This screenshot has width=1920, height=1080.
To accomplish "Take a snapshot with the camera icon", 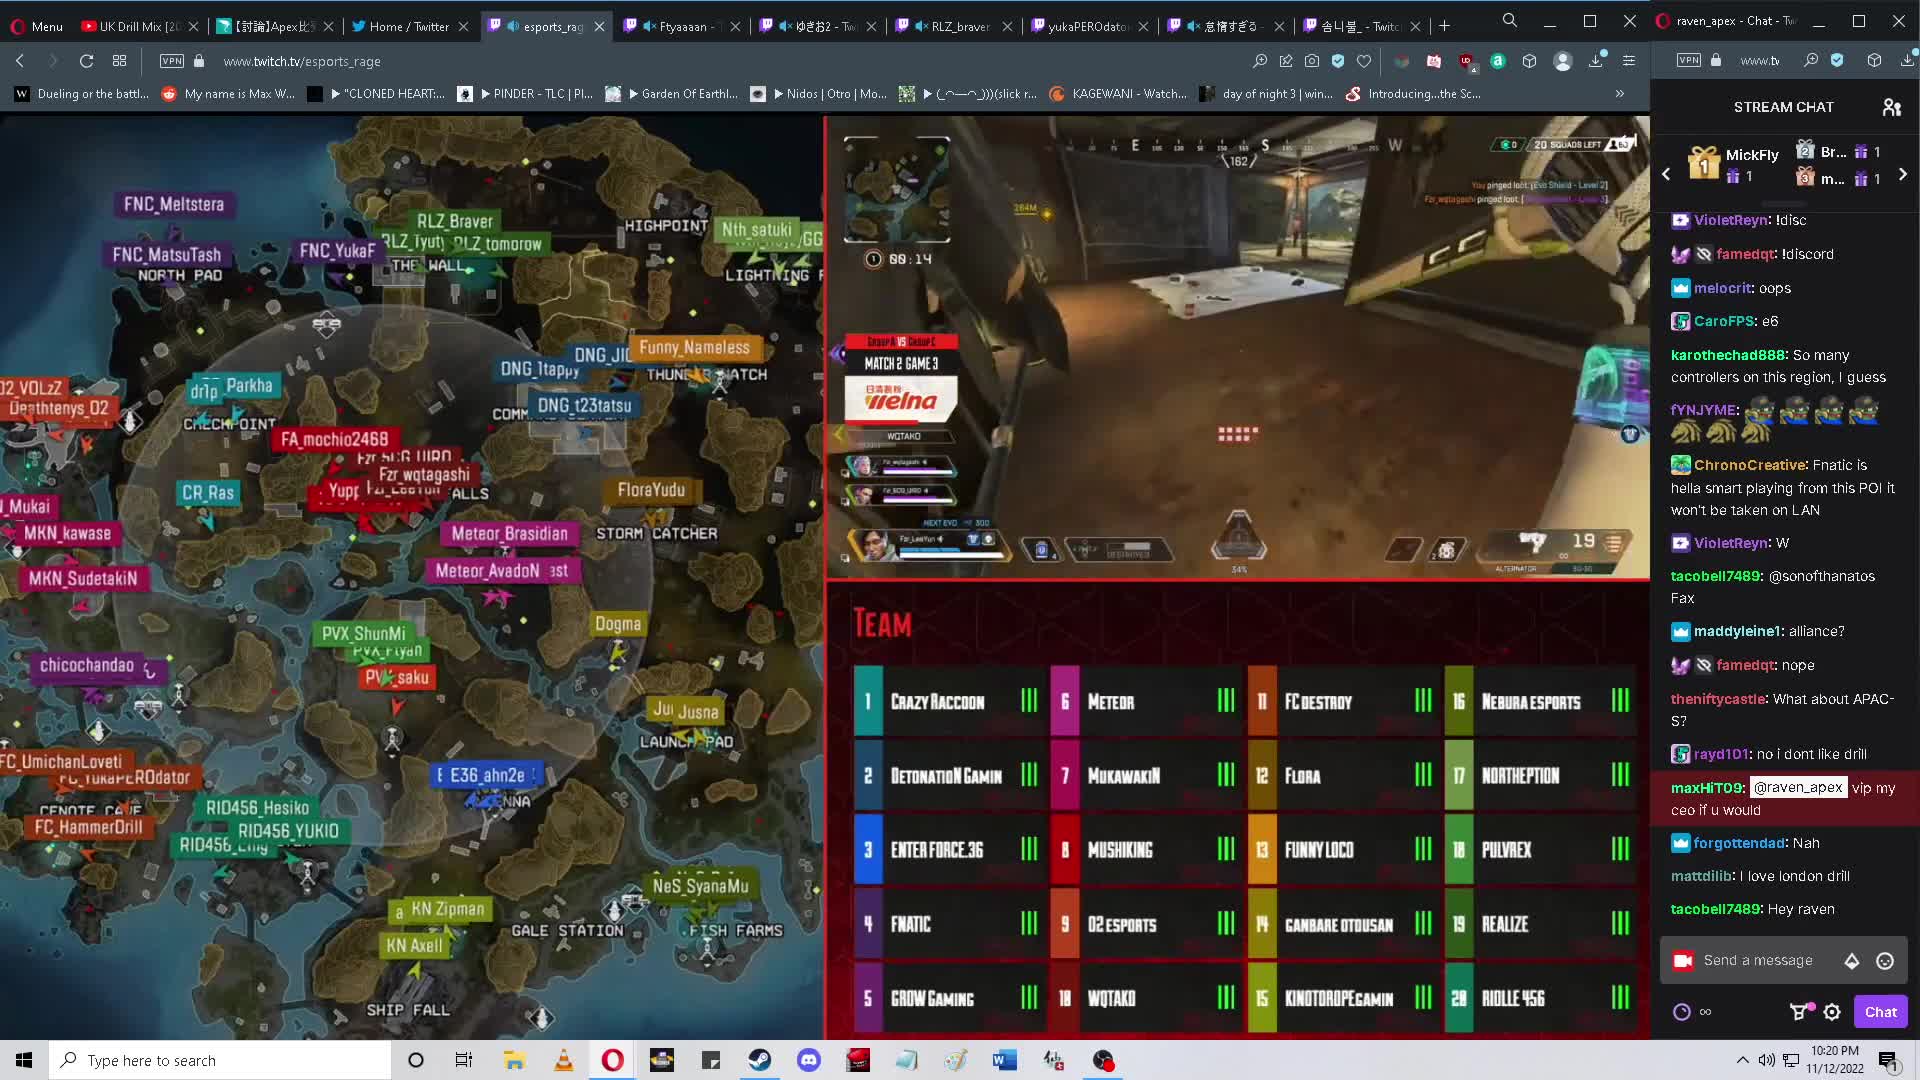I will pyautogui.click(x=1312, y=61).
